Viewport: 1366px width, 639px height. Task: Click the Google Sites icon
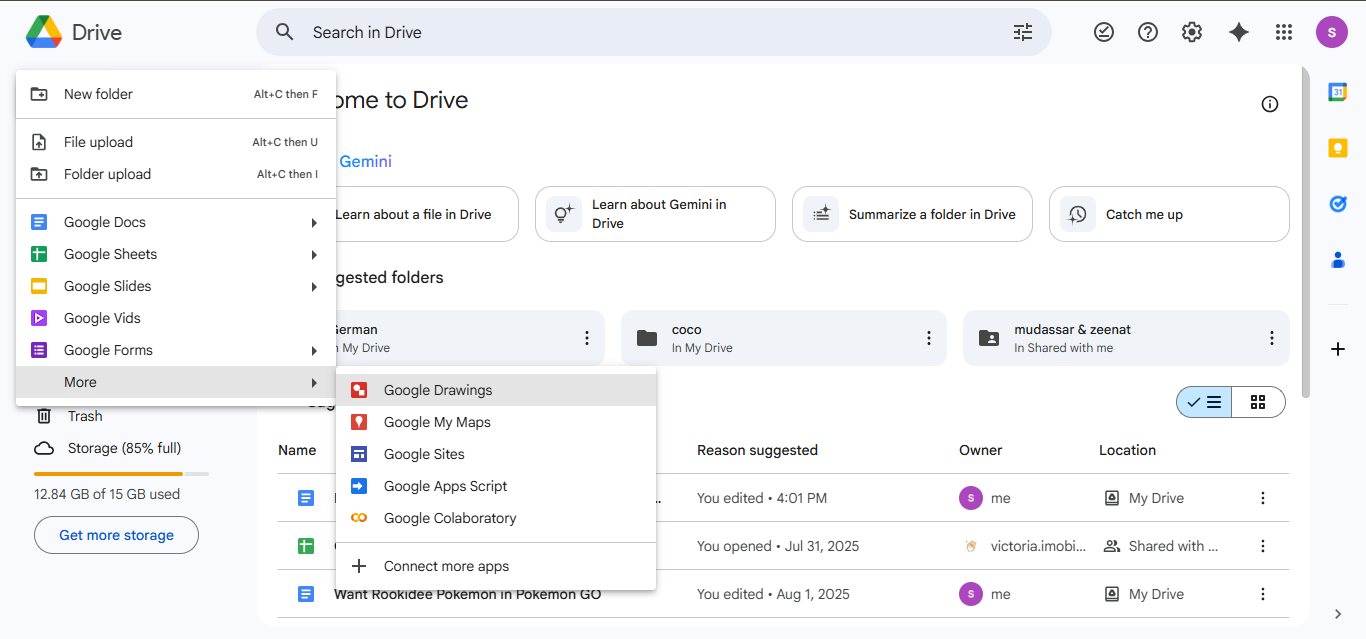(359, 454)
